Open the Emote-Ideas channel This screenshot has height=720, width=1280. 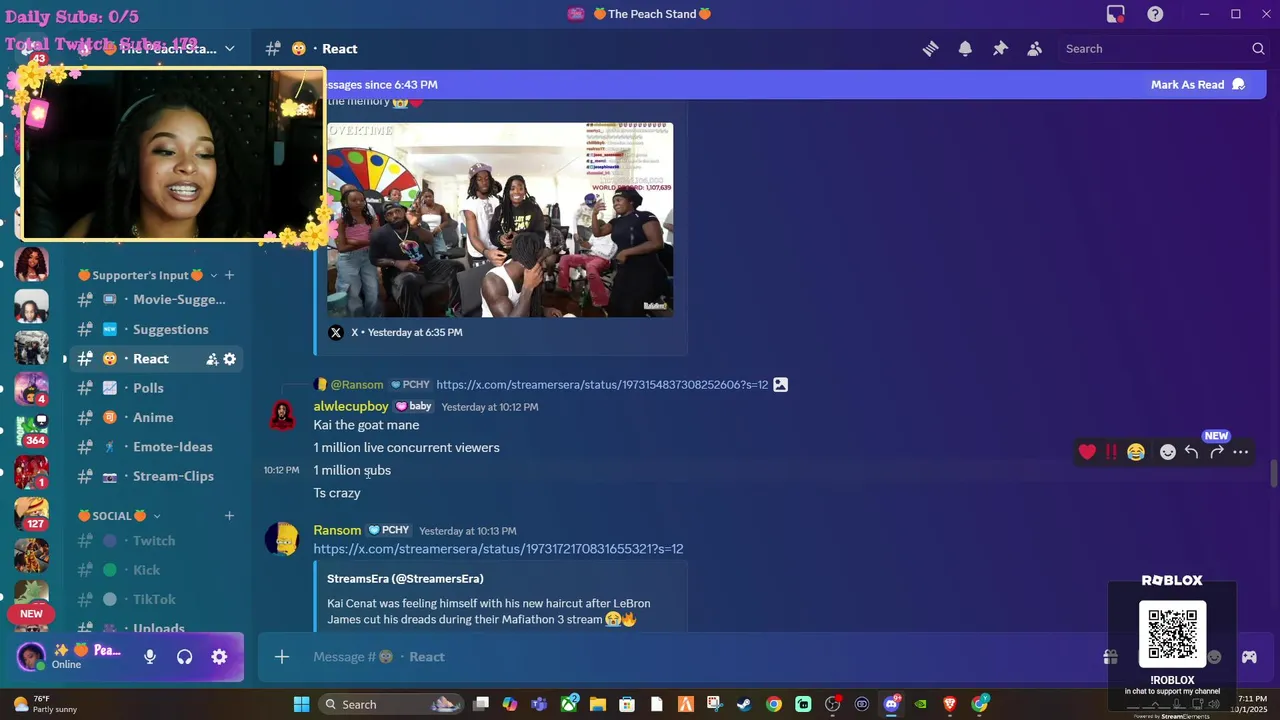(156, 447)
